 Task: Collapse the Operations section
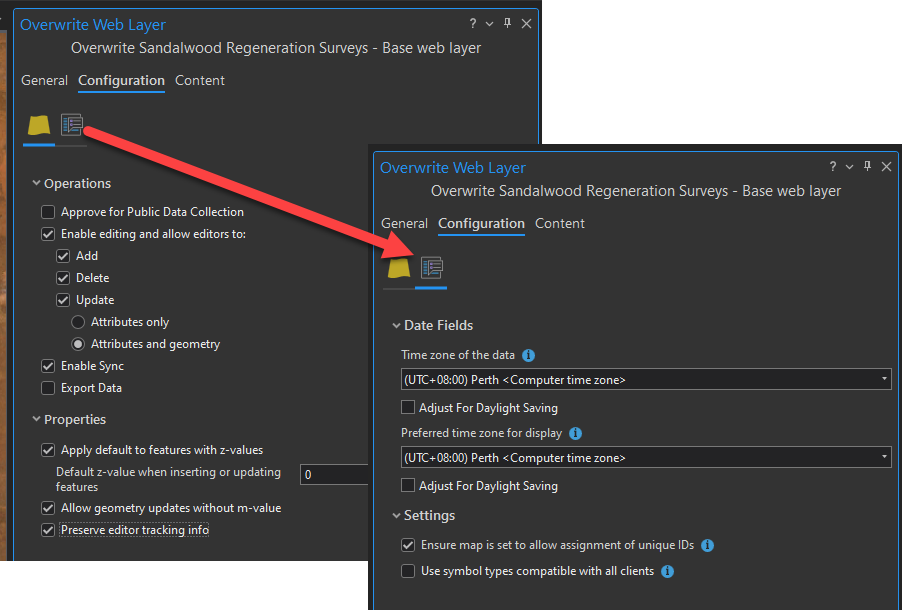click(36, 183)
